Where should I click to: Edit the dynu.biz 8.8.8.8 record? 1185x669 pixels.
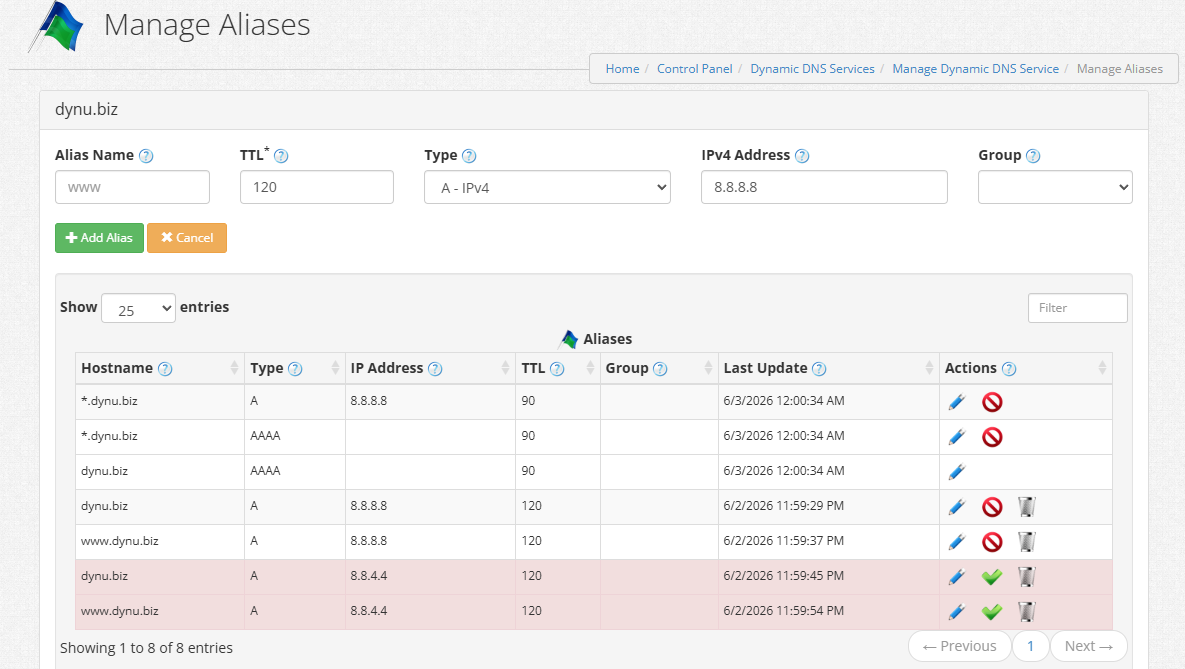[x=957, y=506]
